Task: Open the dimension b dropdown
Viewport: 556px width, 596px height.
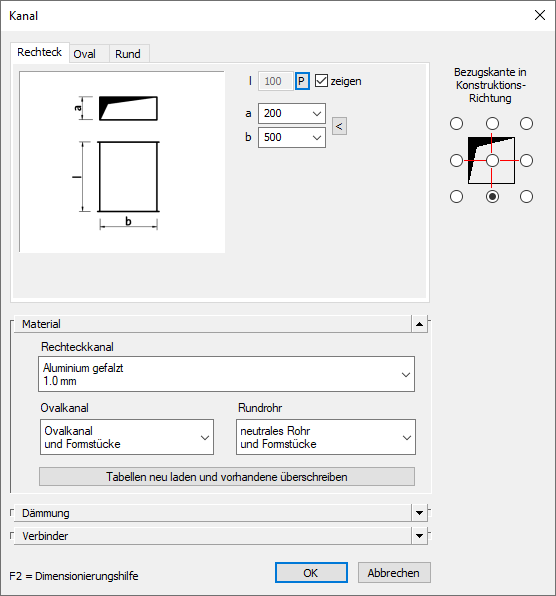Action: point(291,137)
